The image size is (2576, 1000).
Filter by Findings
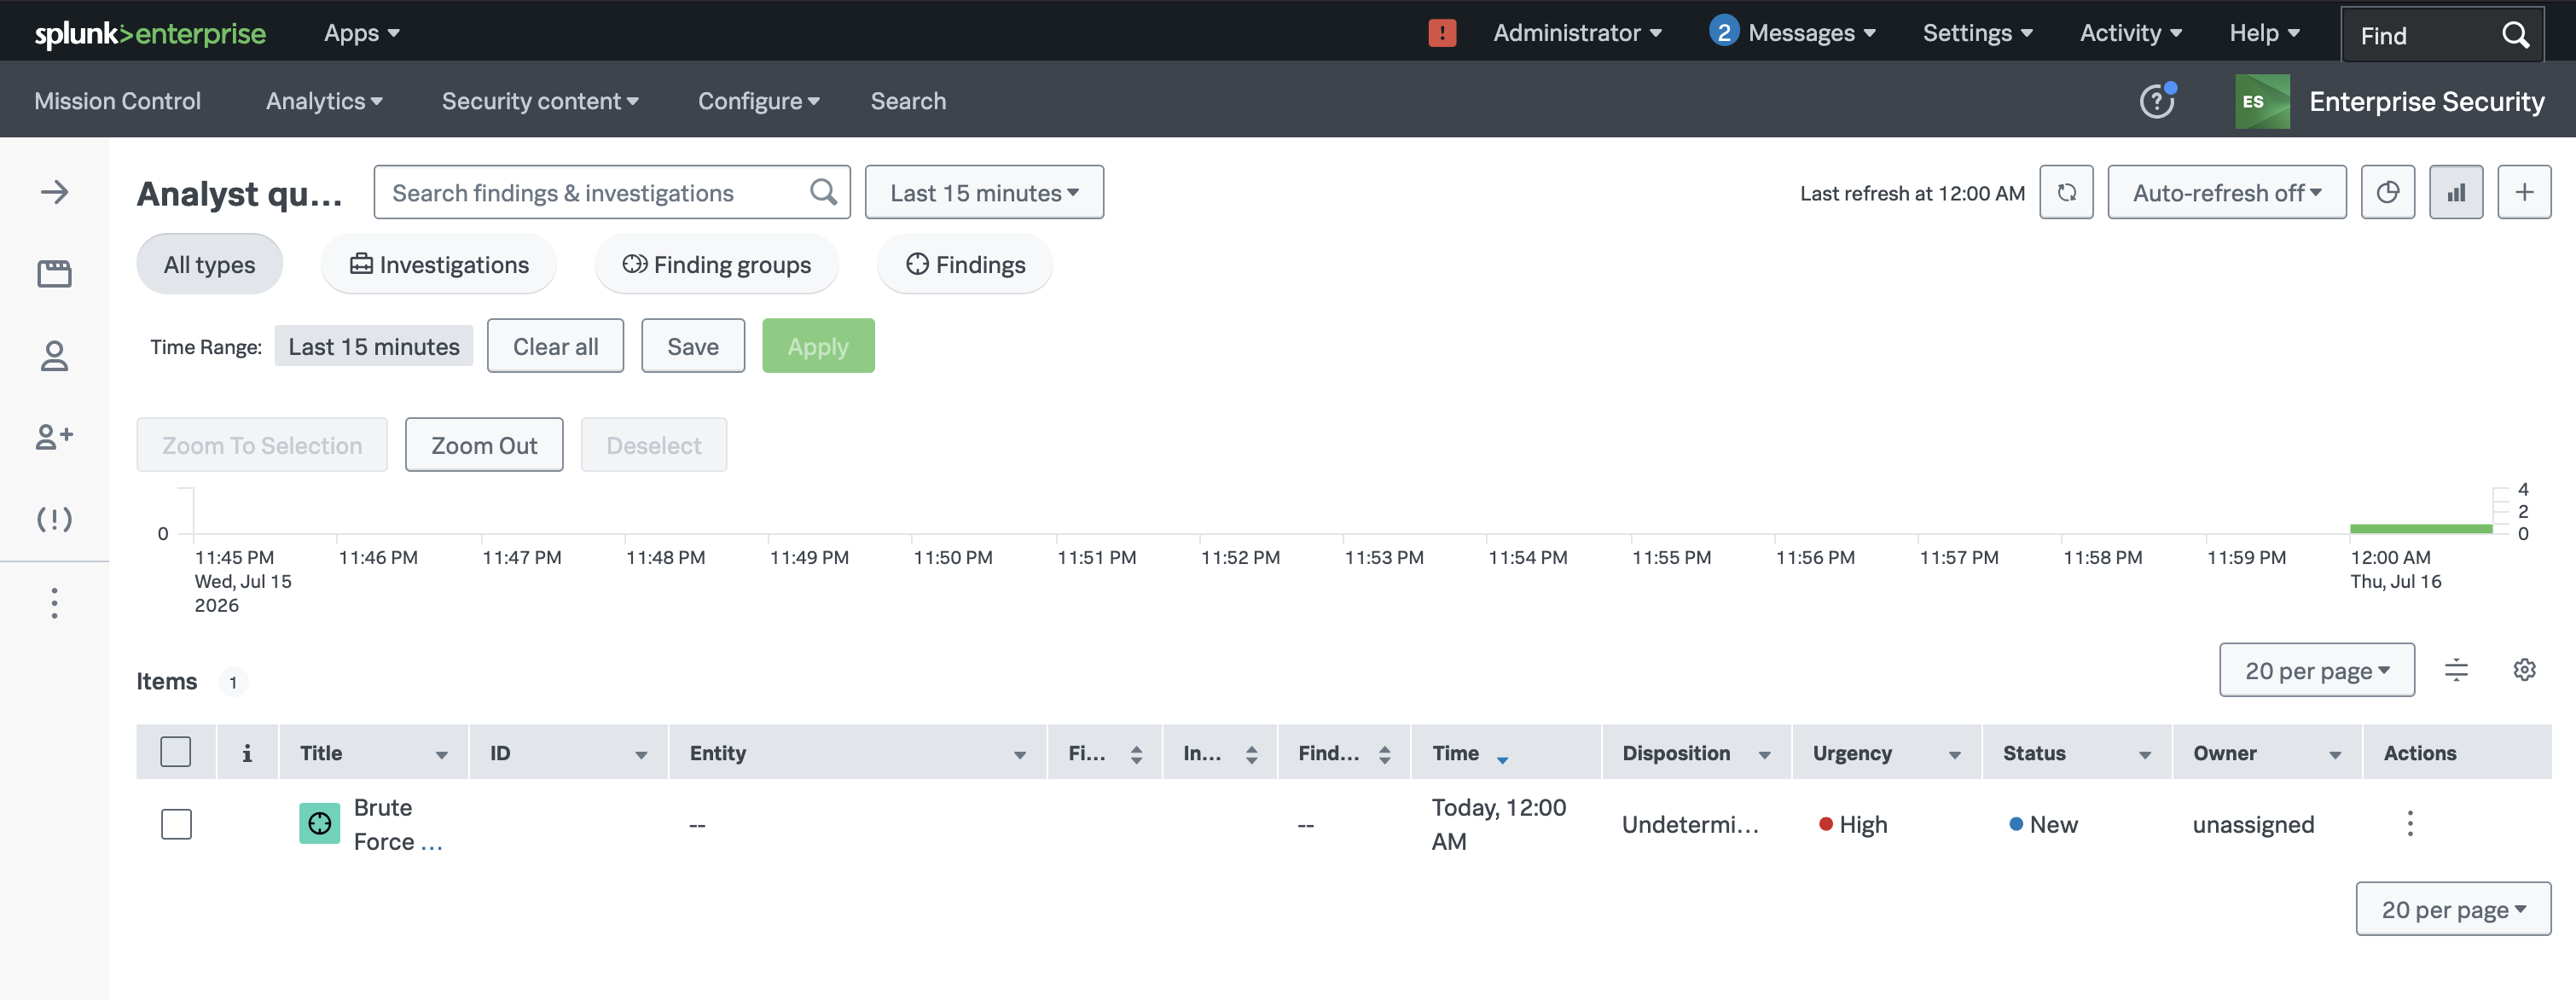964,264
